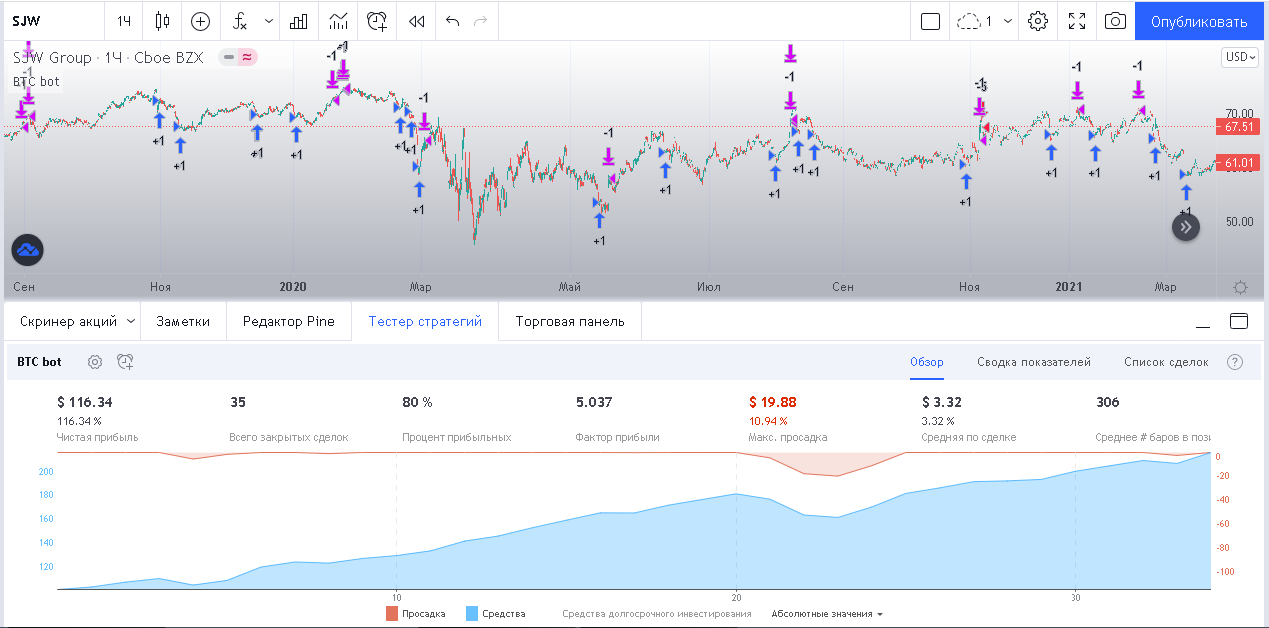The height and width of the screenshot is (628, 1269).
Task: Start bar replay with the rewind icon
Action: (x=417, y=21)
